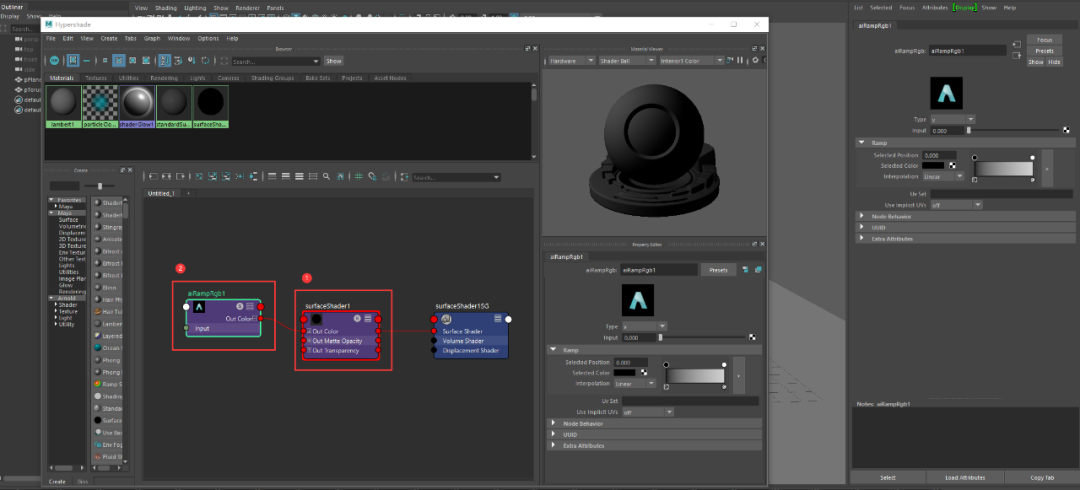Click the Input slider in the Attribute Editor
Image resolution: width=1080 pixels, height=490 pixels.
[1013, 130]
